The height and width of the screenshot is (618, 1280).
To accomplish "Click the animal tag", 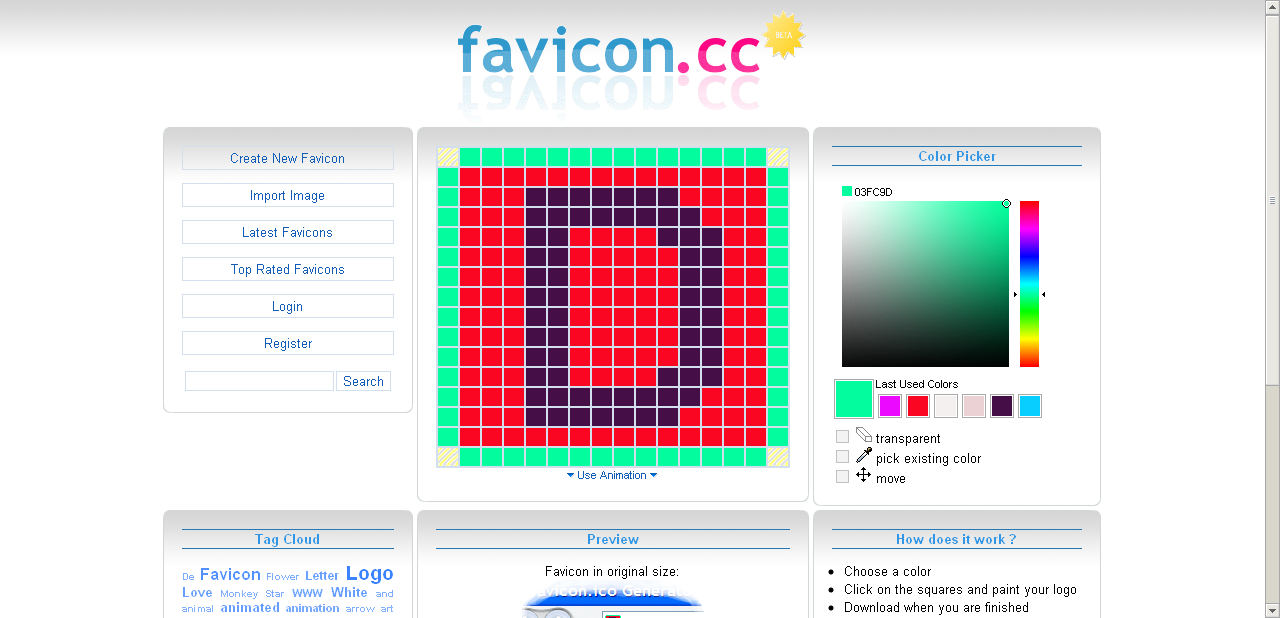I will coord(198,609).
